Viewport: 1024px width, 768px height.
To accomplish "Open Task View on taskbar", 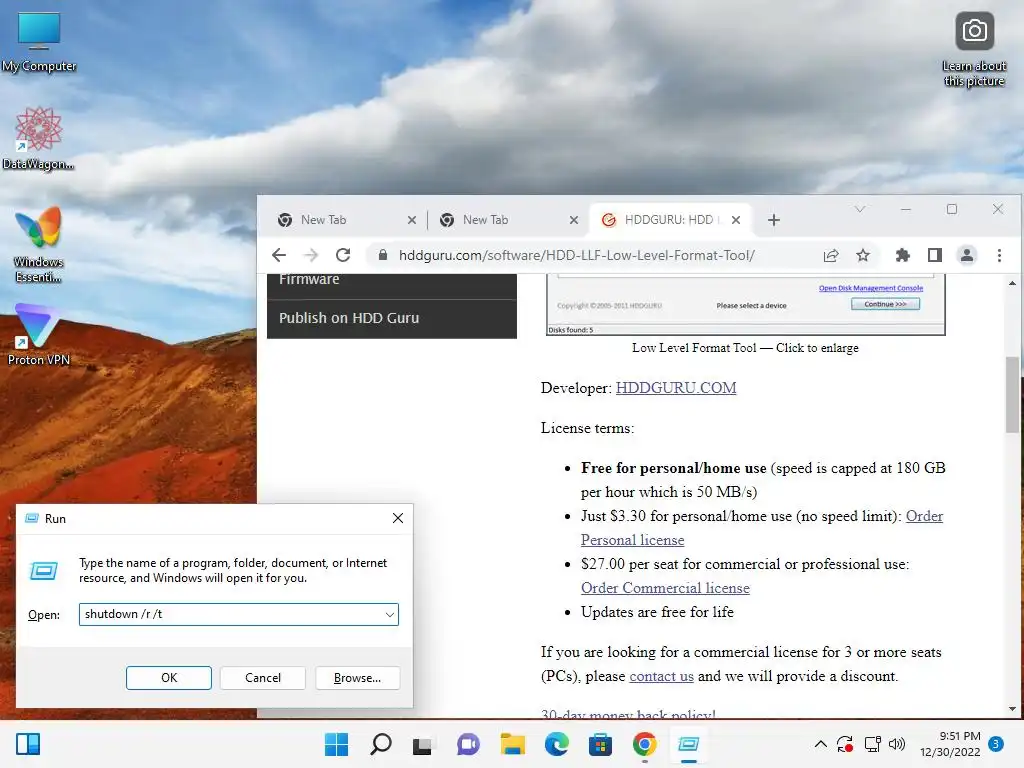I will (x=424, y=744).
